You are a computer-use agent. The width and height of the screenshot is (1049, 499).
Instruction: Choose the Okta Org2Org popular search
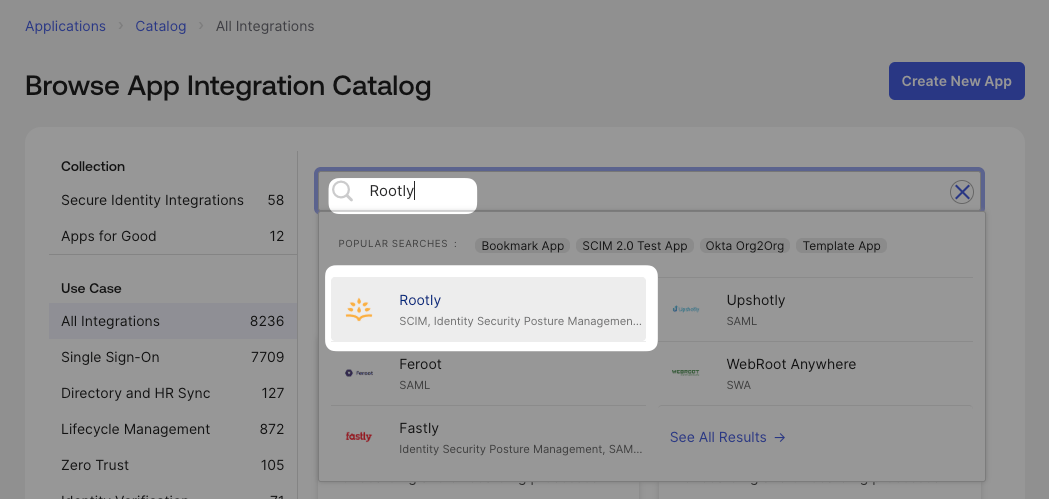745,245
